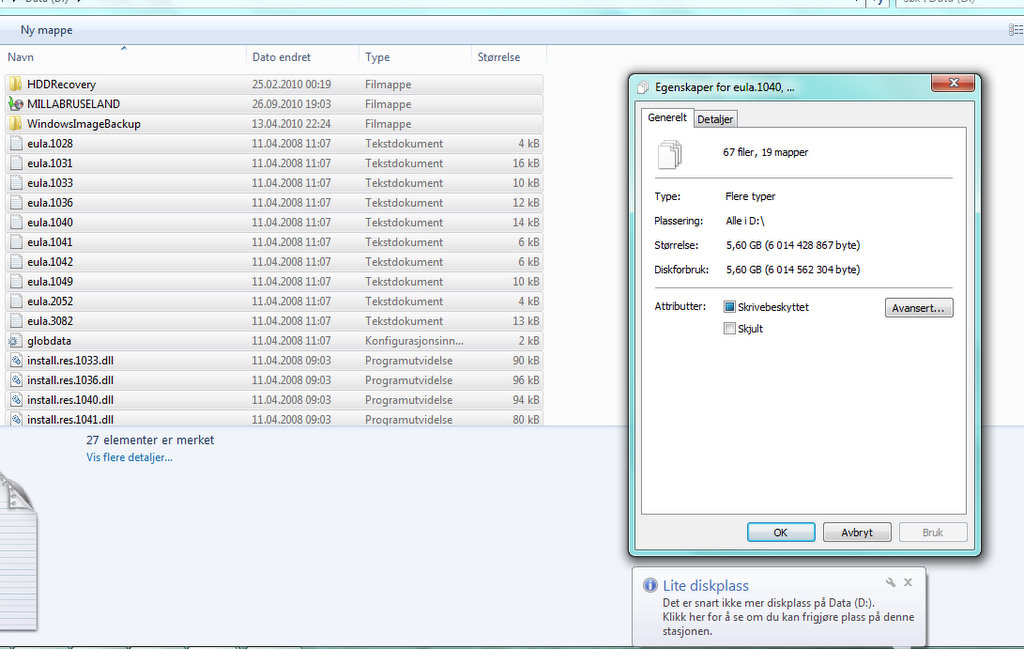Open Vis flere detaljer link

(129, 457)
